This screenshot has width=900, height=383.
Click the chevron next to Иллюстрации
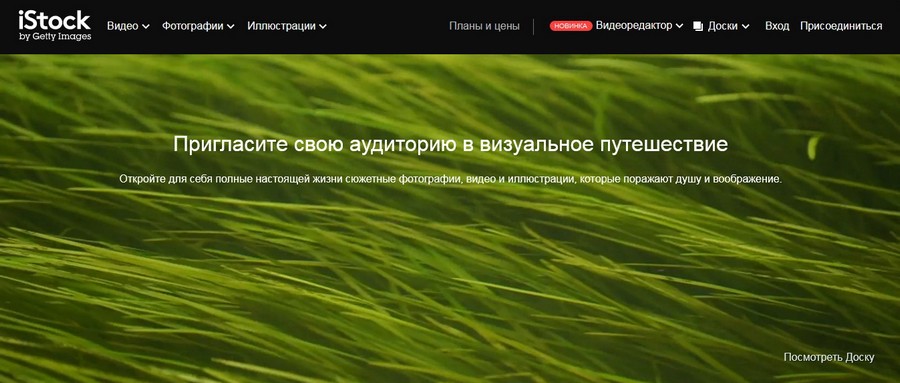323,26
